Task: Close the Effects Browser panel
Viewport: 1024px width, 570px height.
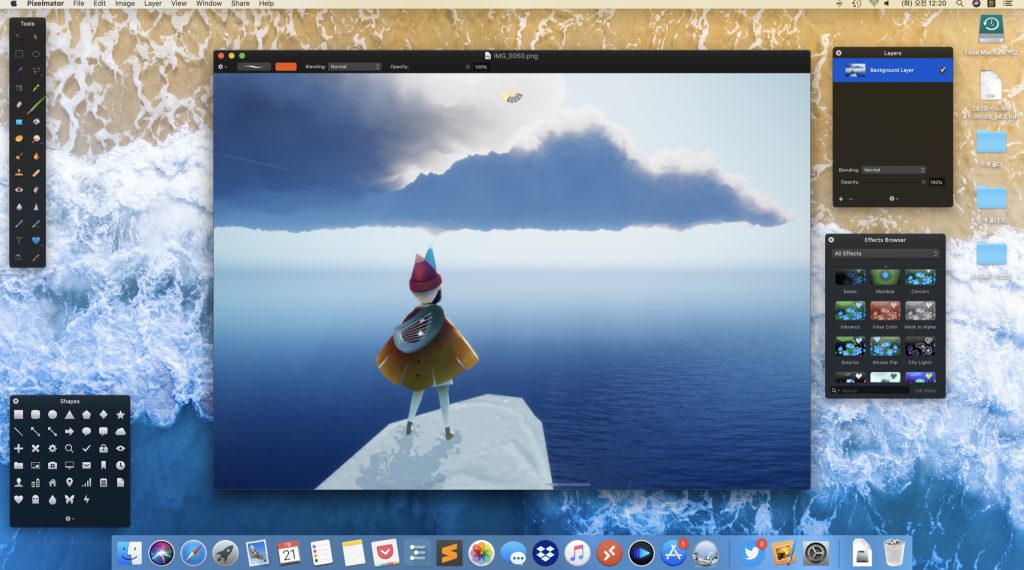Action: [x=831, y=240]
